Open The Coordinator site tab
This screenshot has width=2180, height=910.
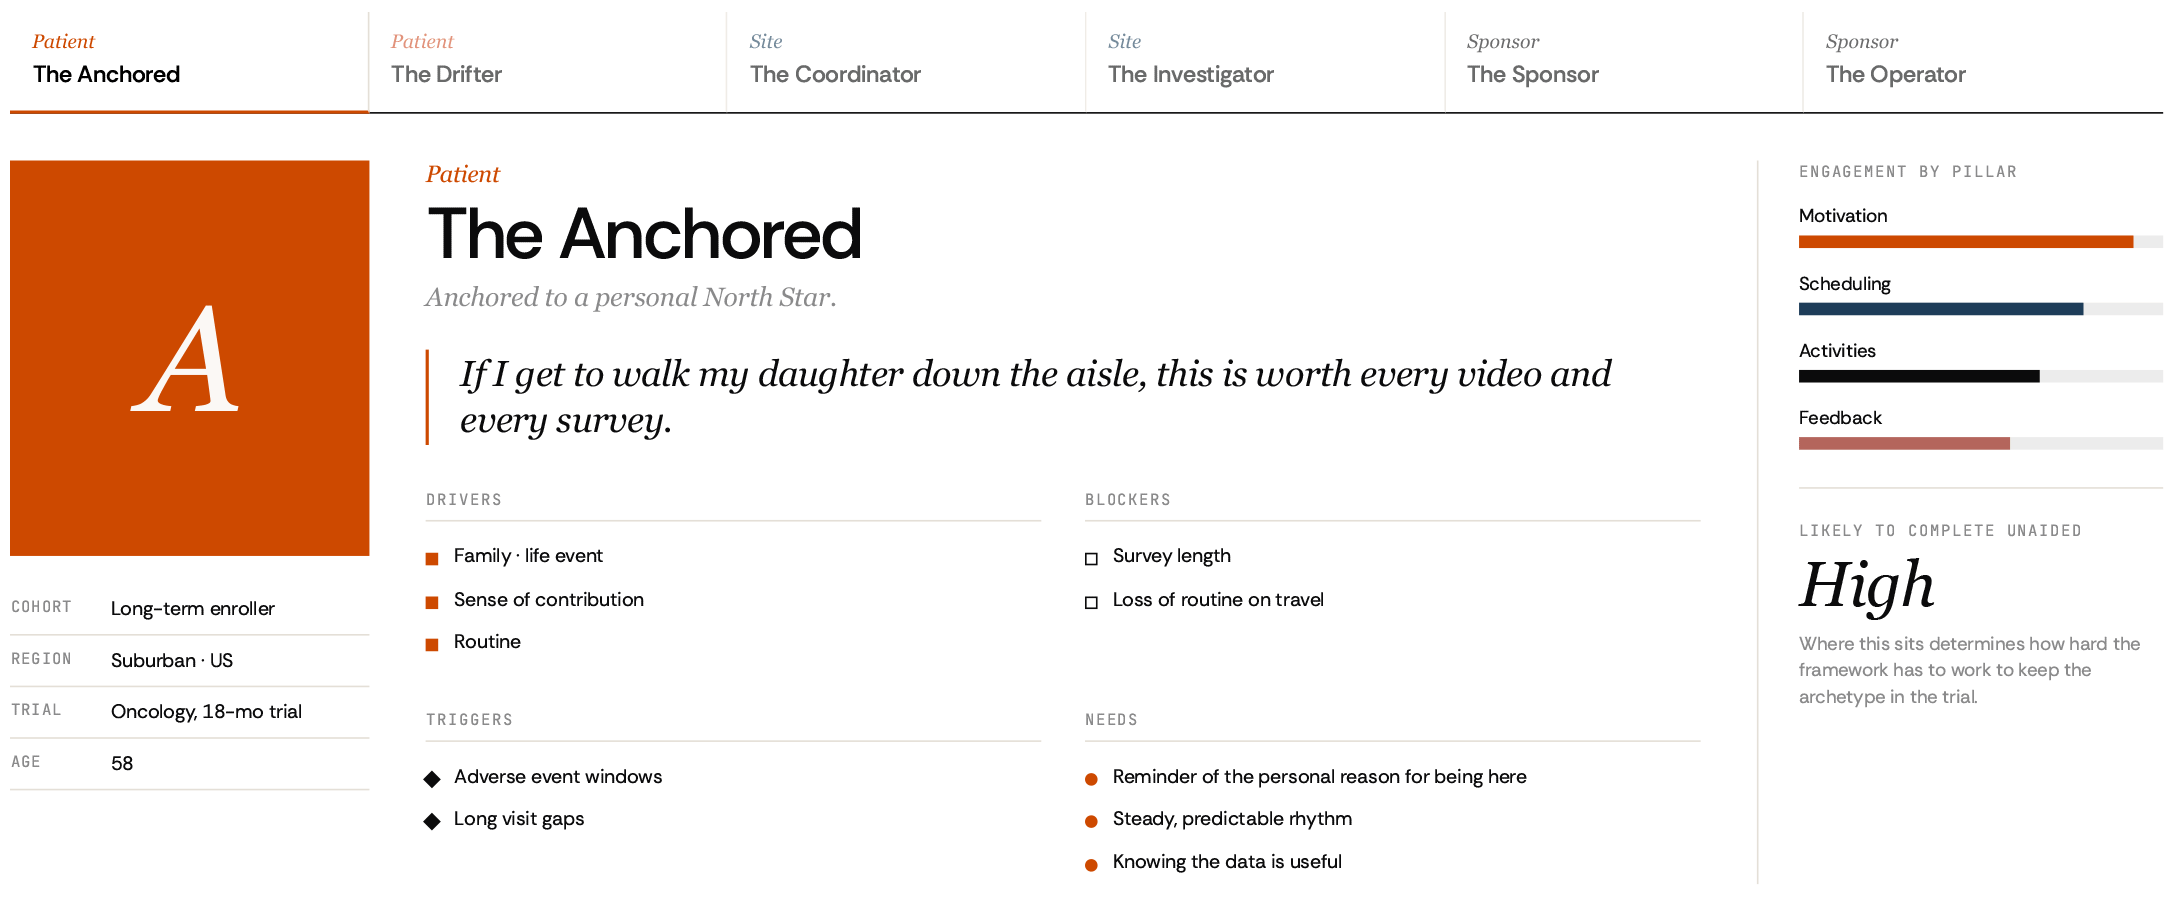click(x=906, y=61)
